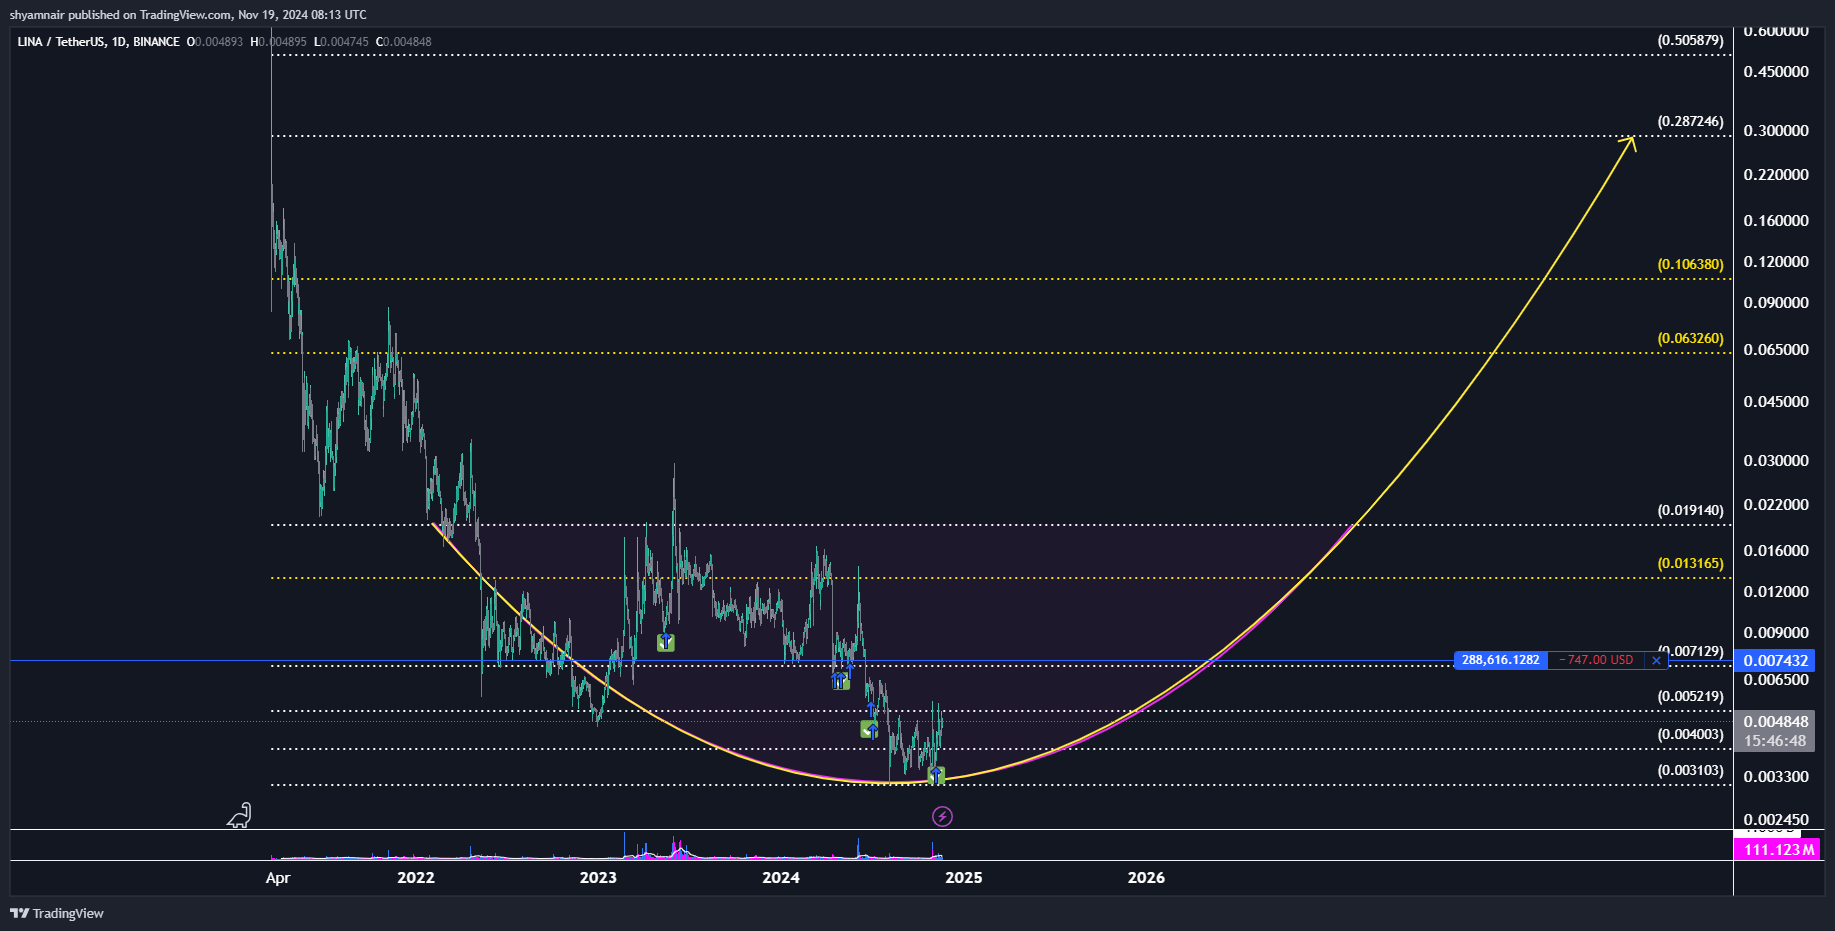Click the LINA / TetherUS symbol title
This screenshot has width=1835, height=931.
coord(98,41)
